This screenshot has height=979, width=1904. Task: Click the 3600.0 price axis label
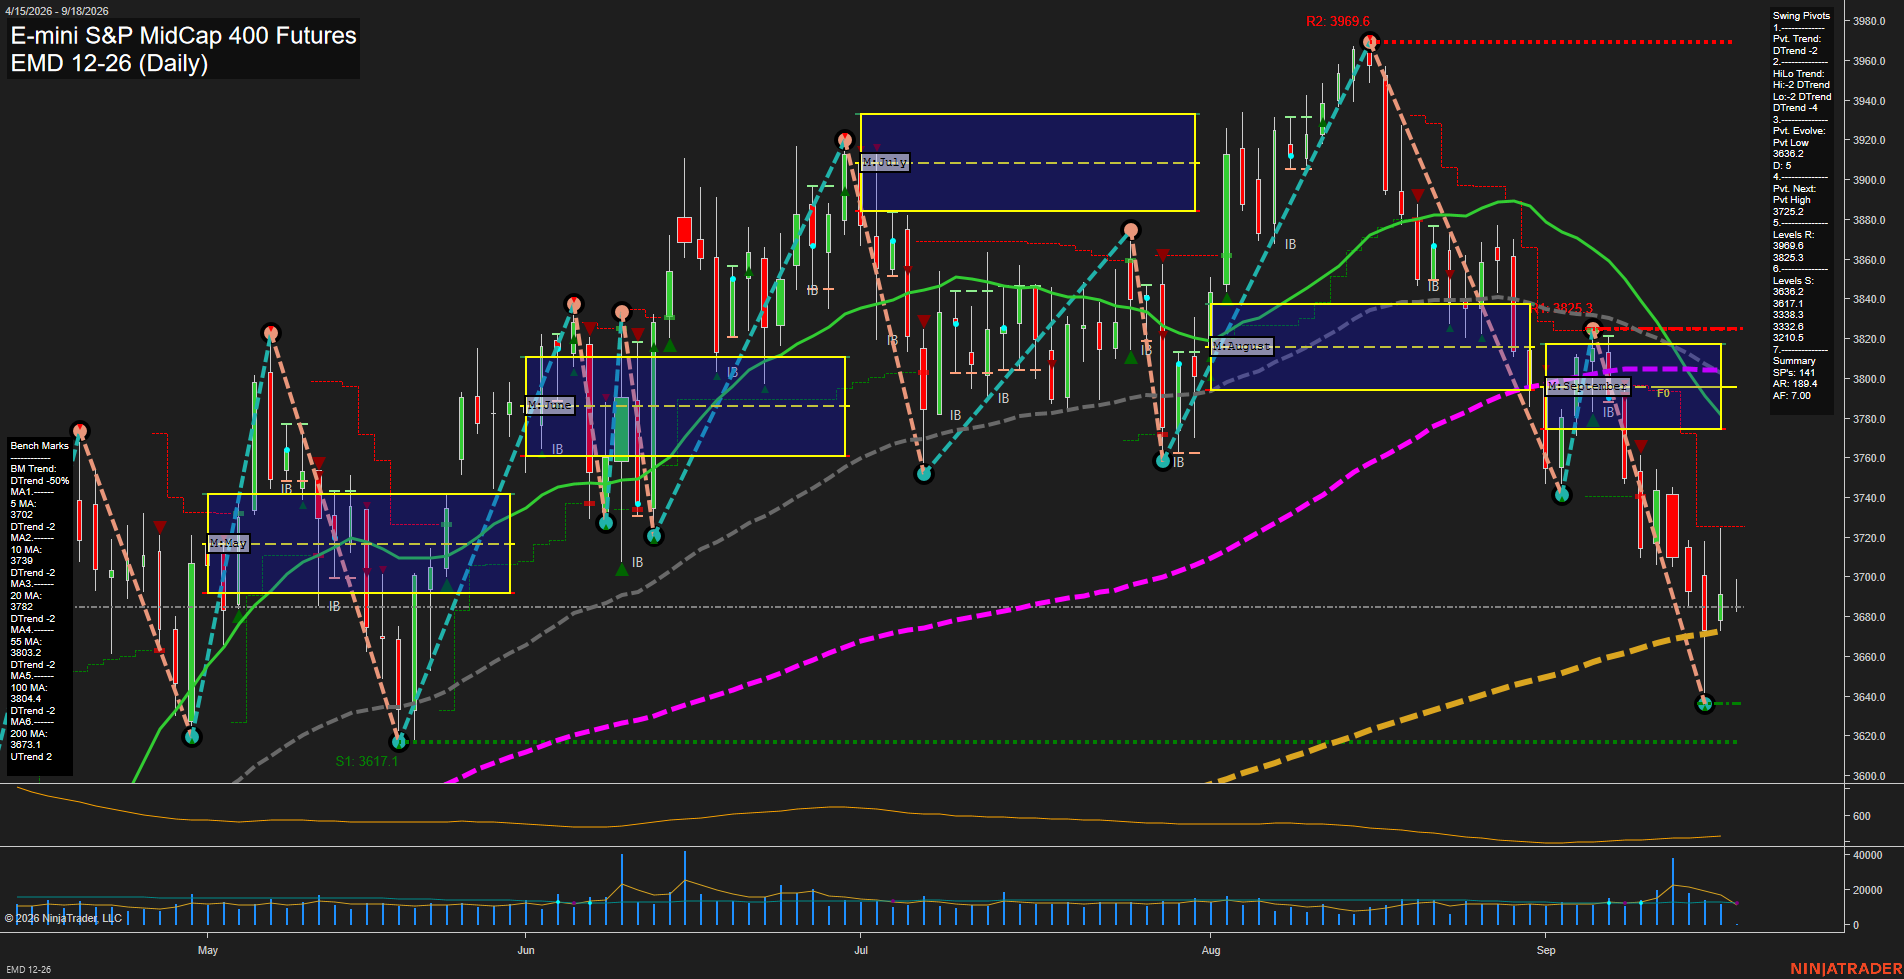click(1869, 776)
